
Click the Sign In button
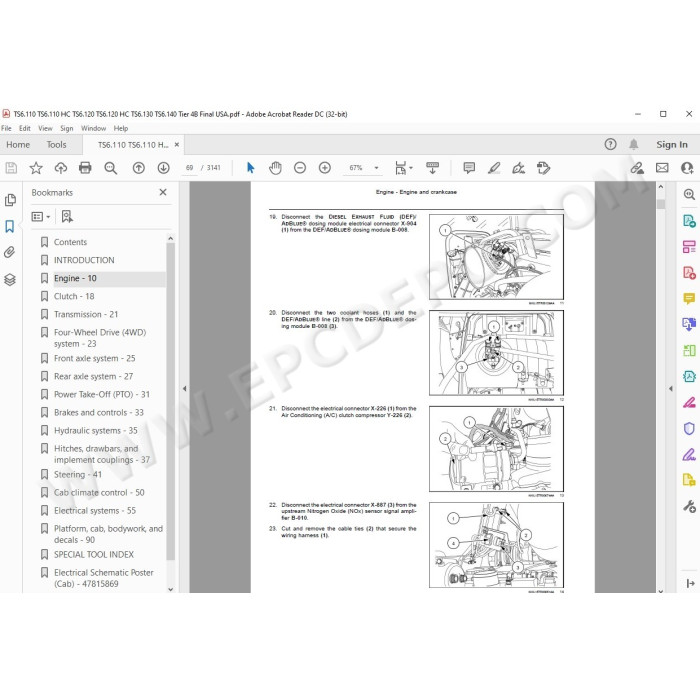(671, 144)
